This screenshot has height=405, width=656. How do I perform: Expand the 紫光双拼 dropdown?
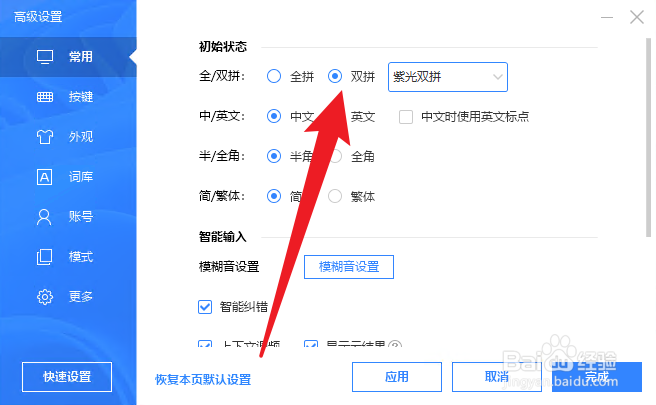click(x=448, y=77)
